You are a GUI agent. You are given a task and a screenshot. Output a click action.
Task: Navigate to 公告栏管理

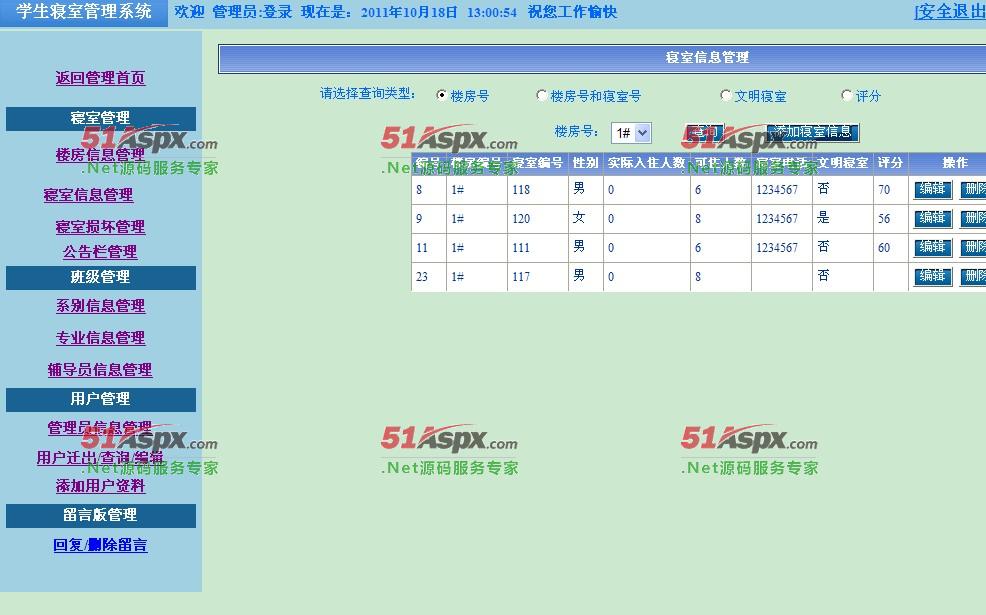click(100, 252)
